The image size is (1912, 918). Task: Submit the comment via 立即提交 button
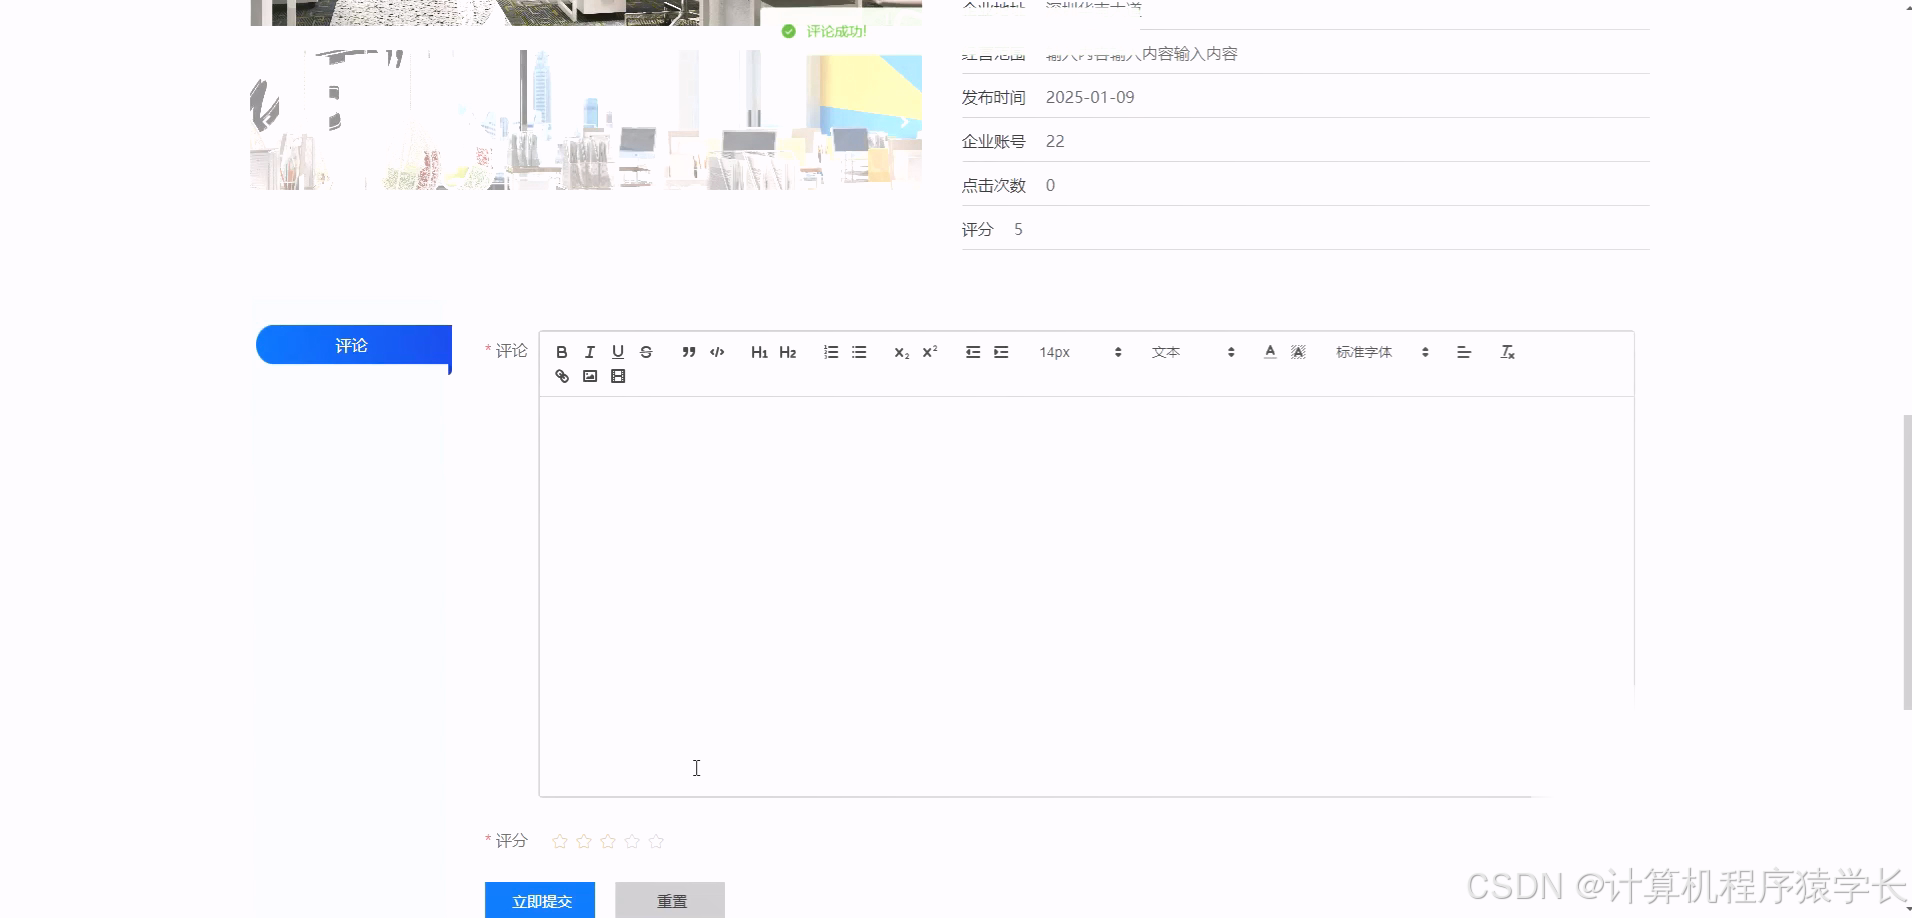point(540,899)
